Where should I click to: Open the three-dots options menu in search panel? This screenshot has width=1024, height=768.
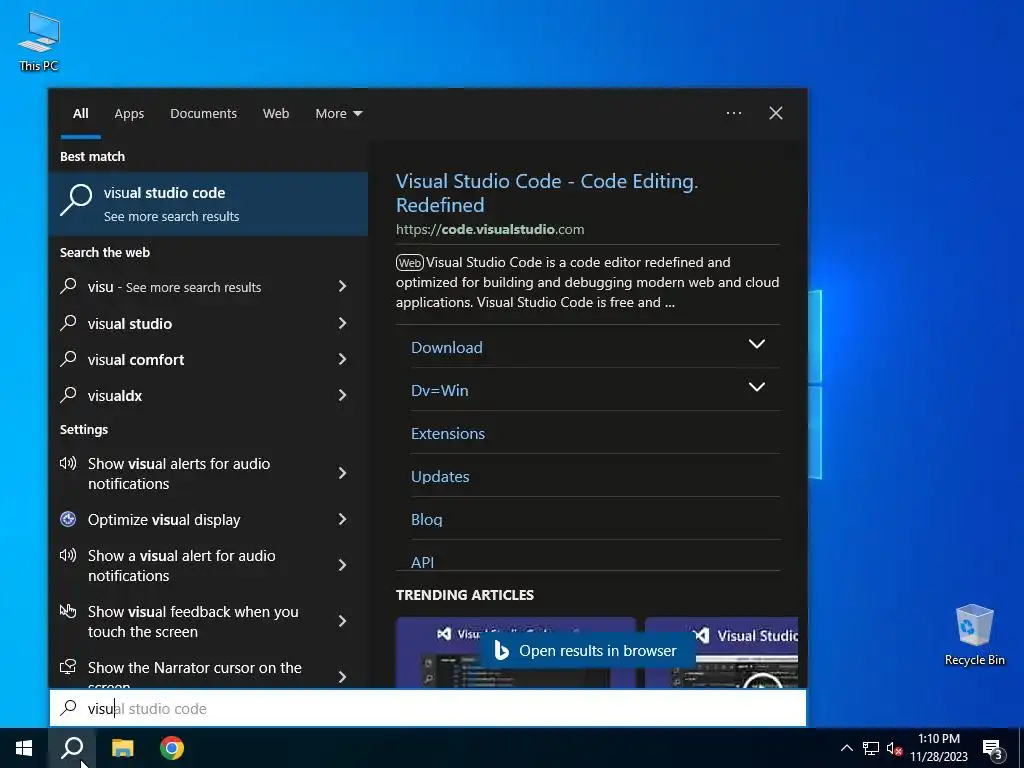[x=734, y=113]
